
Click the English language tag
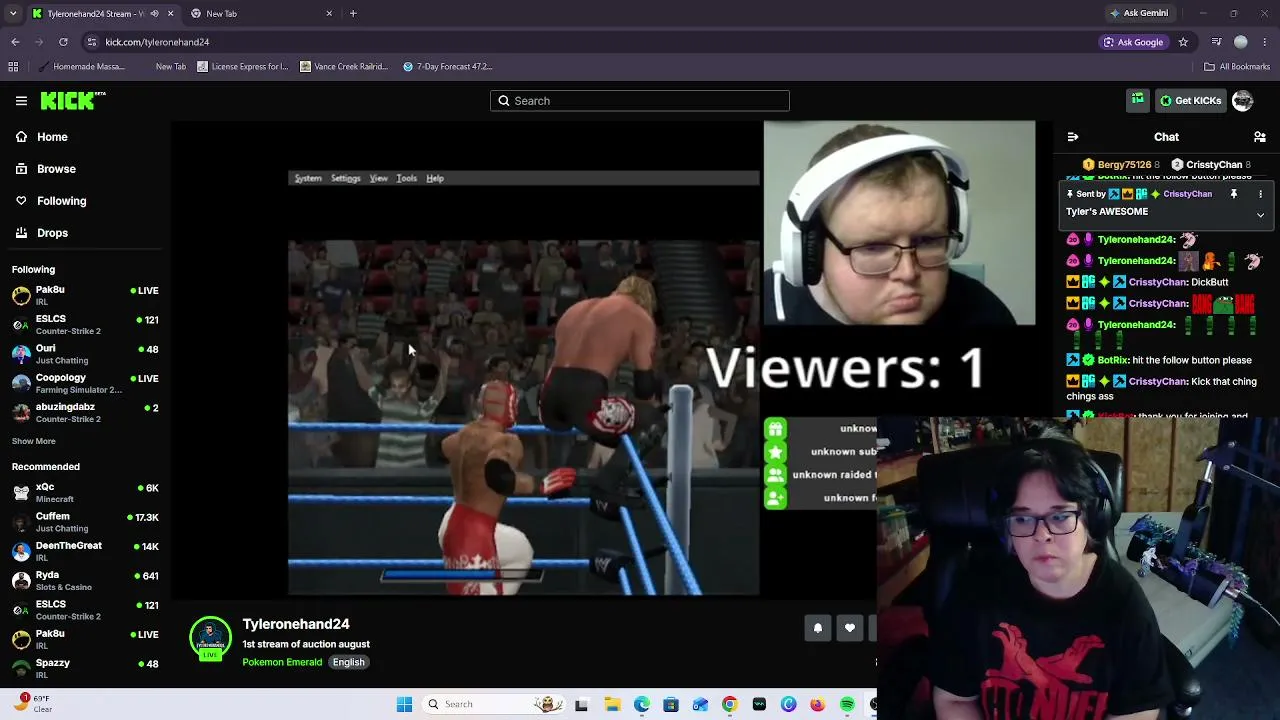(x=349, y=662)
